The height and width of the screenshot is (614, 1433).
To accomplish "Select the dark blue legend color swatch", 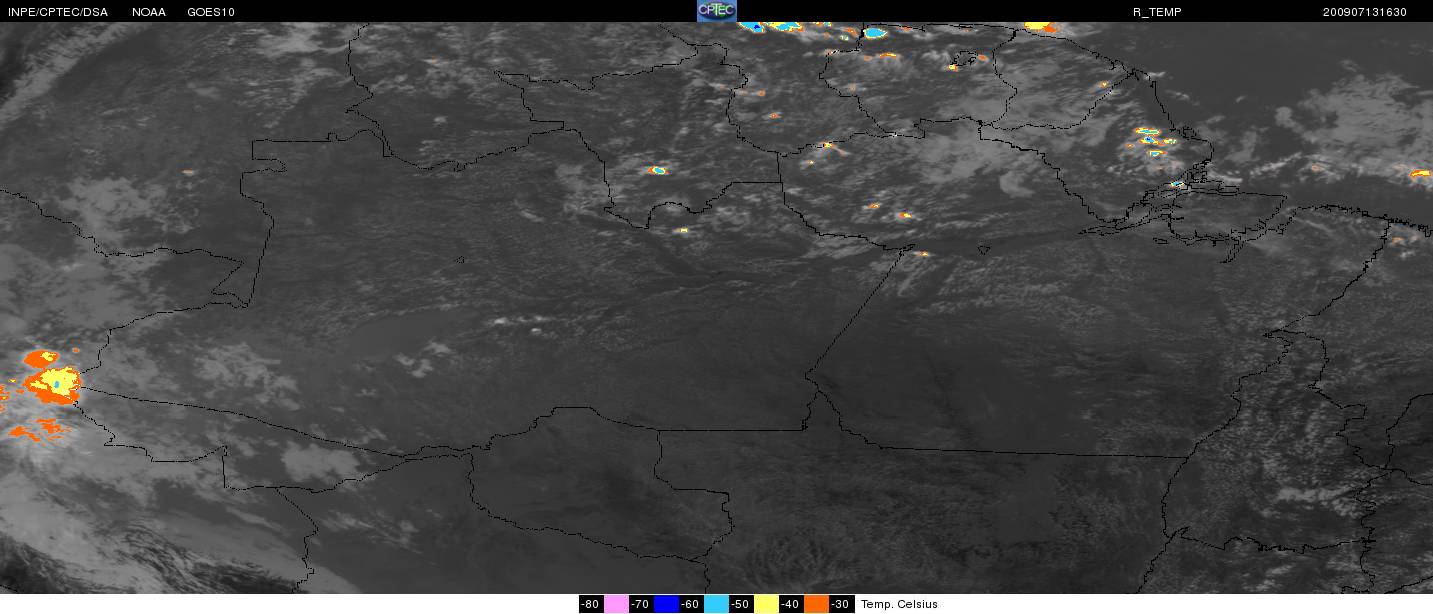I will 666,604.
